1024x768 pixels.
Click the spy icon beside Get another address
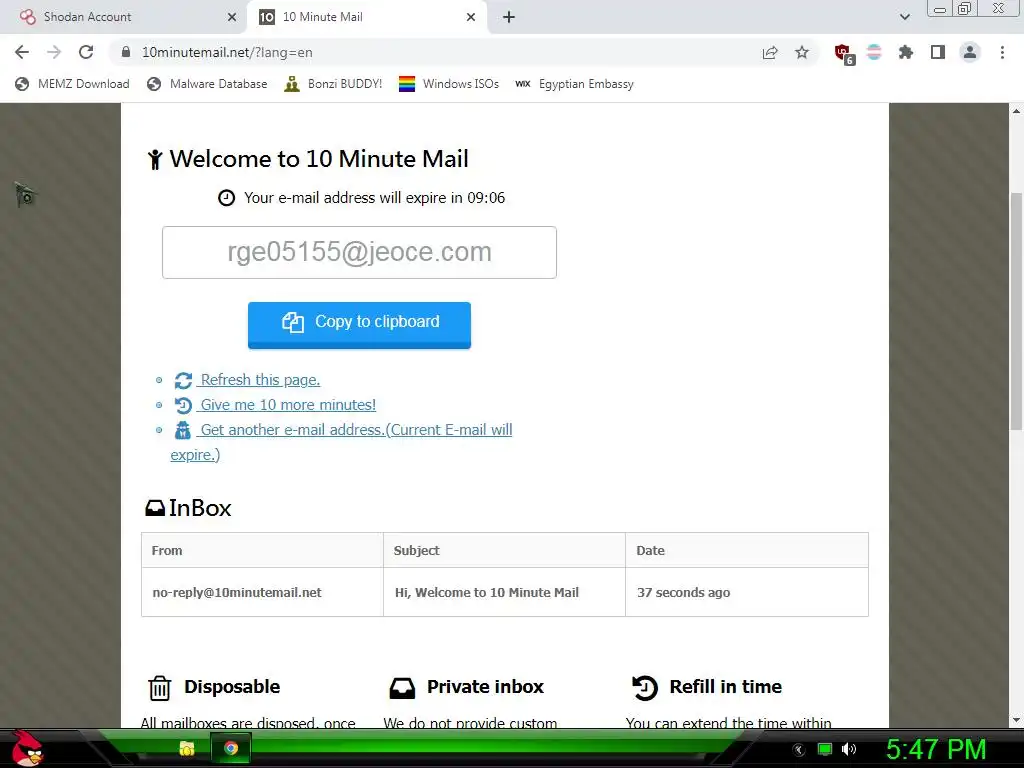click(x=183, y=430)
